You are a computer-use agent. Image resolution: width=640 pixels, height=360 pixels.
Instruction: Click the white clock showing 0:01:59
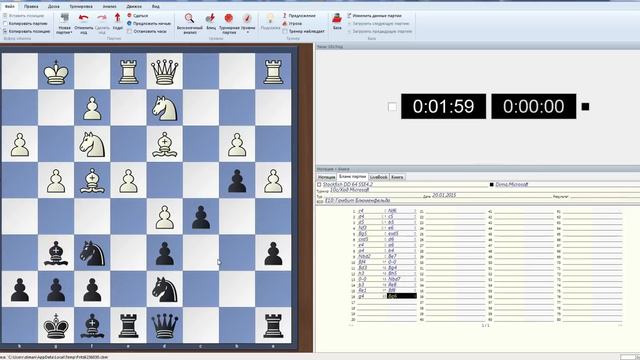[443, 107]
